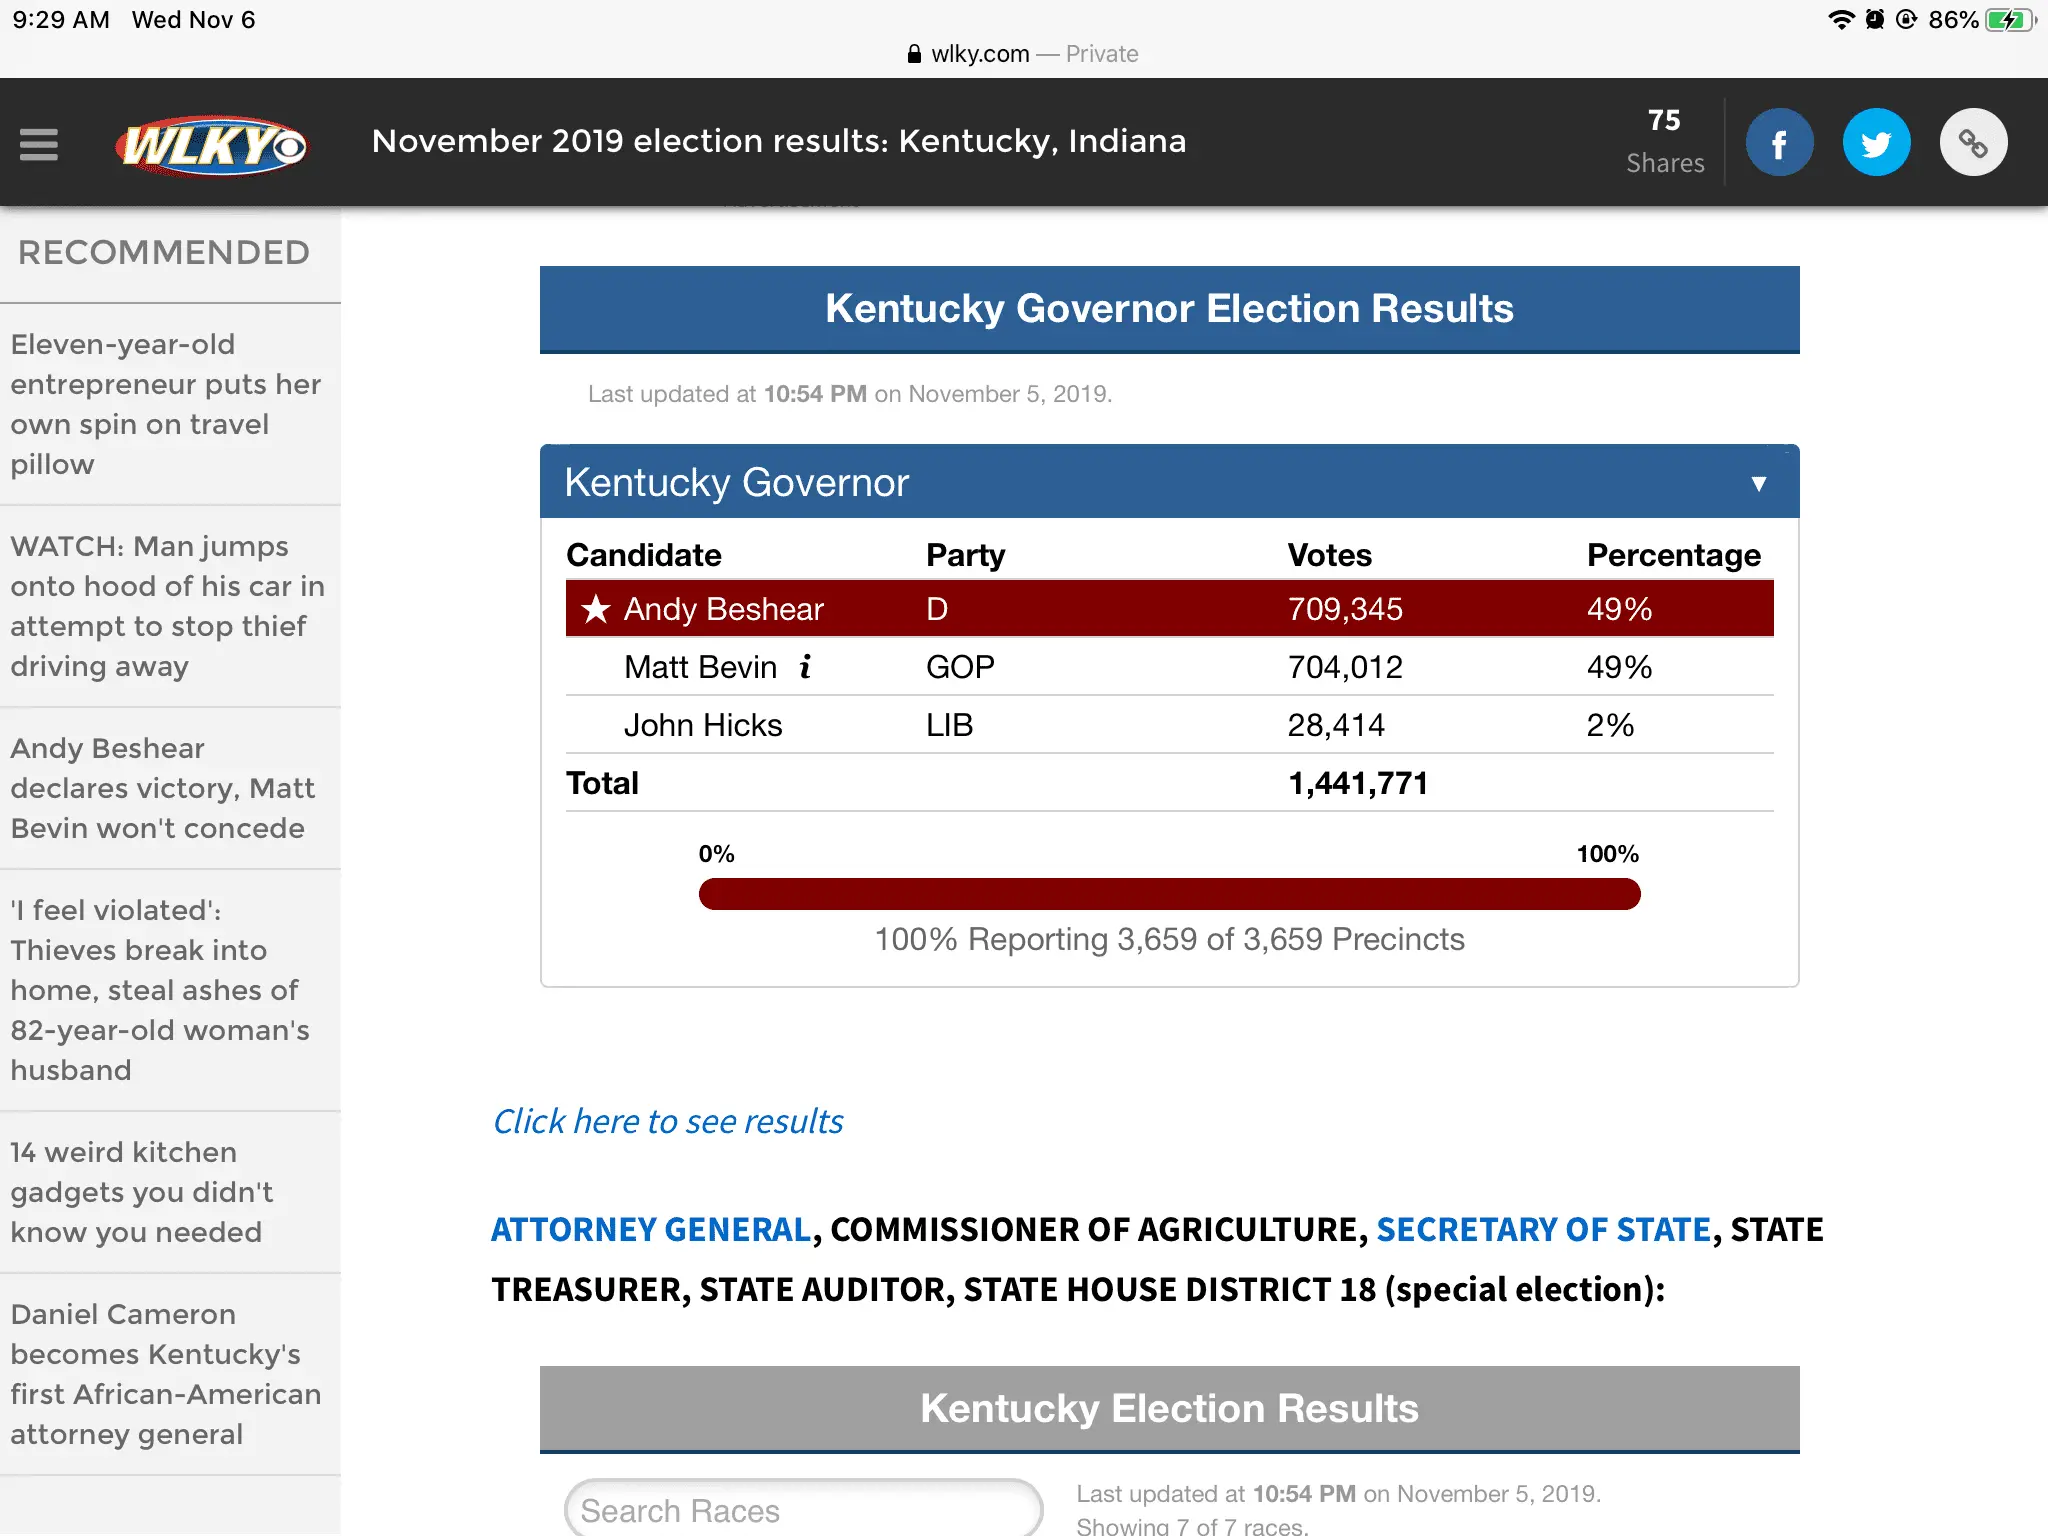2048x1536 pixels.
Task: Click the info icon beside Matt Bevin
Action: pos(805,666)
